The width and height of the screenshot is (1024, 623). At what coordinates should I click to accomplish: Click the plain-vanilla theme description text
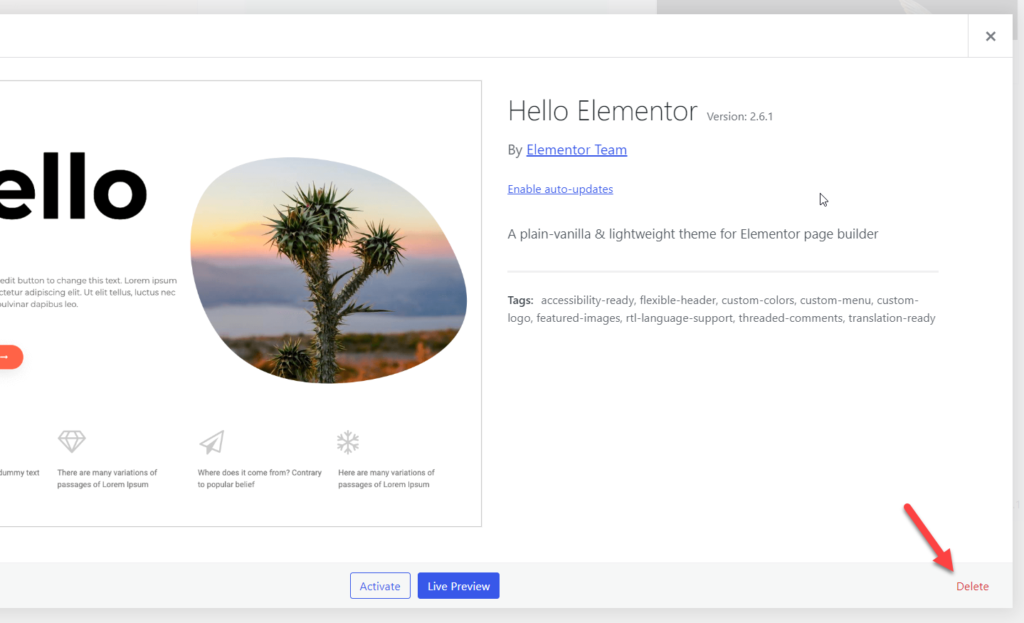coord(693,234)
